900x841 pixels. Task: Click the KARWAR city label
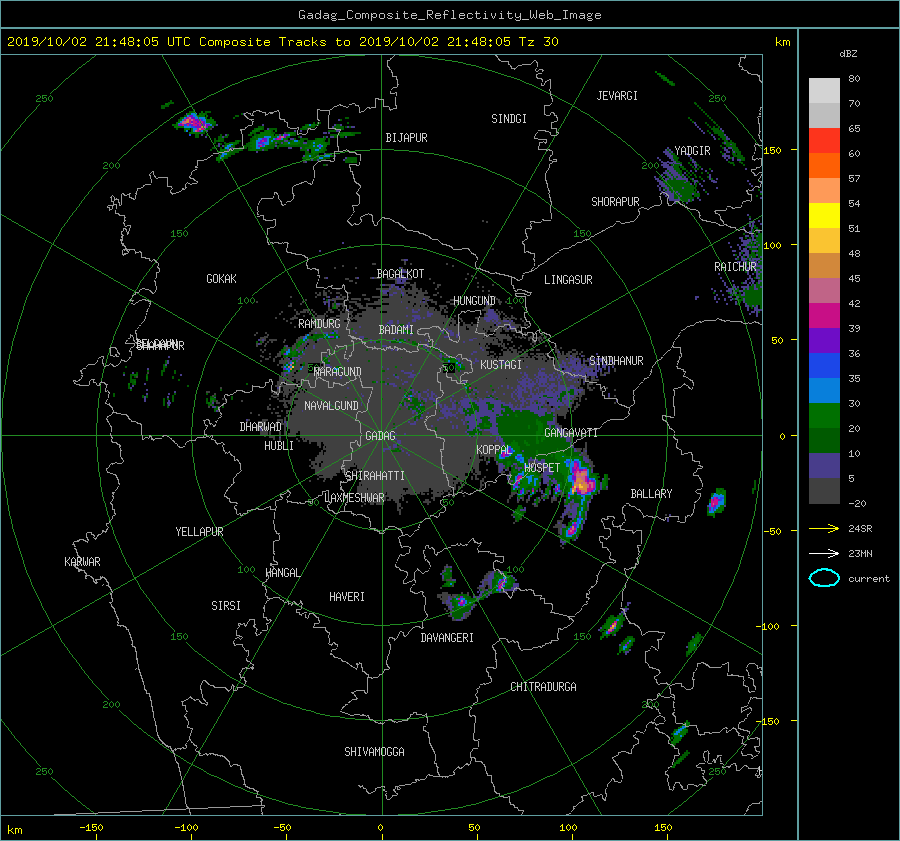tap(82, 562)
